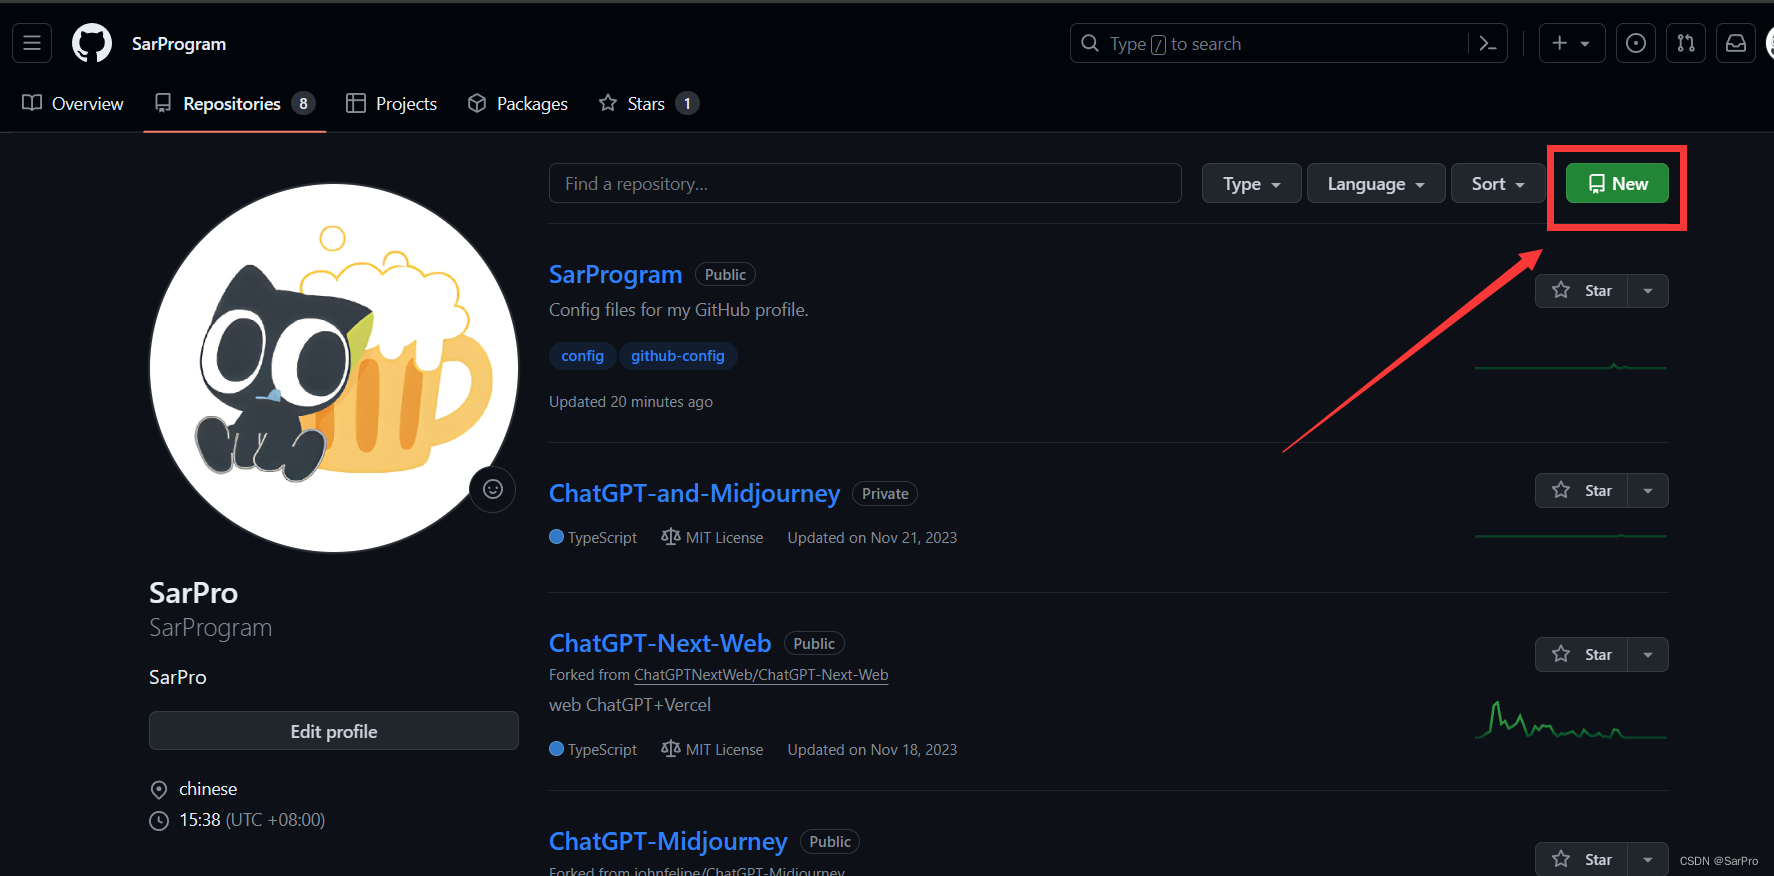Open the Projects tab
The image size is (1774, 876).
392,104
